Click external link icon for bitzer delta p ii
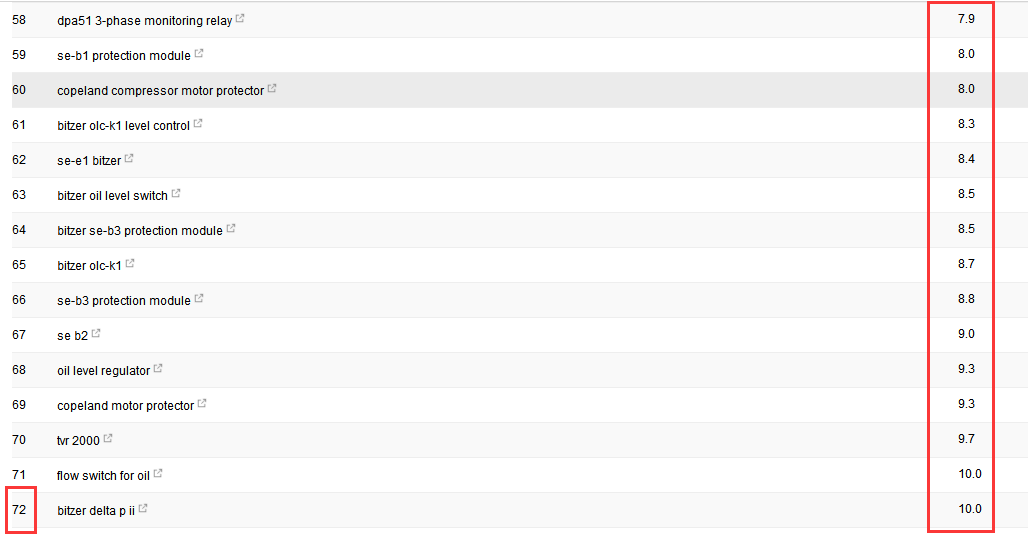 pos(143,509)
